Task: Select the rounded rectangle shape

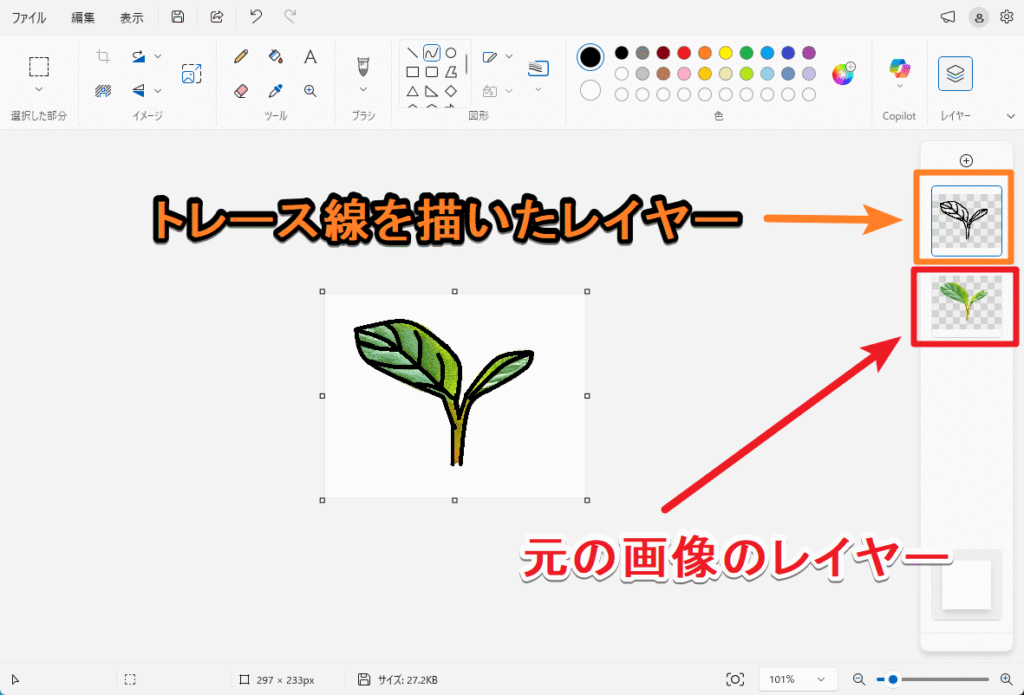Action: tap(432, 72)
